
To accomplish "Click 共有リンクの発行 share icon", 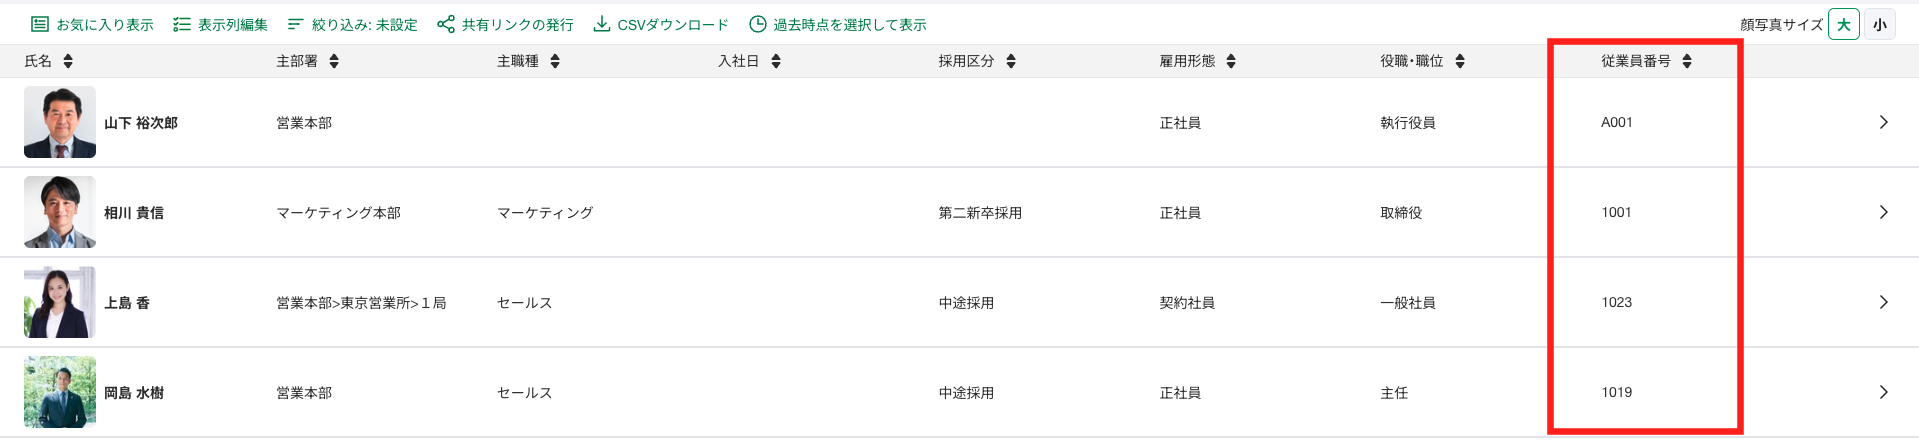I will point(446,24).
